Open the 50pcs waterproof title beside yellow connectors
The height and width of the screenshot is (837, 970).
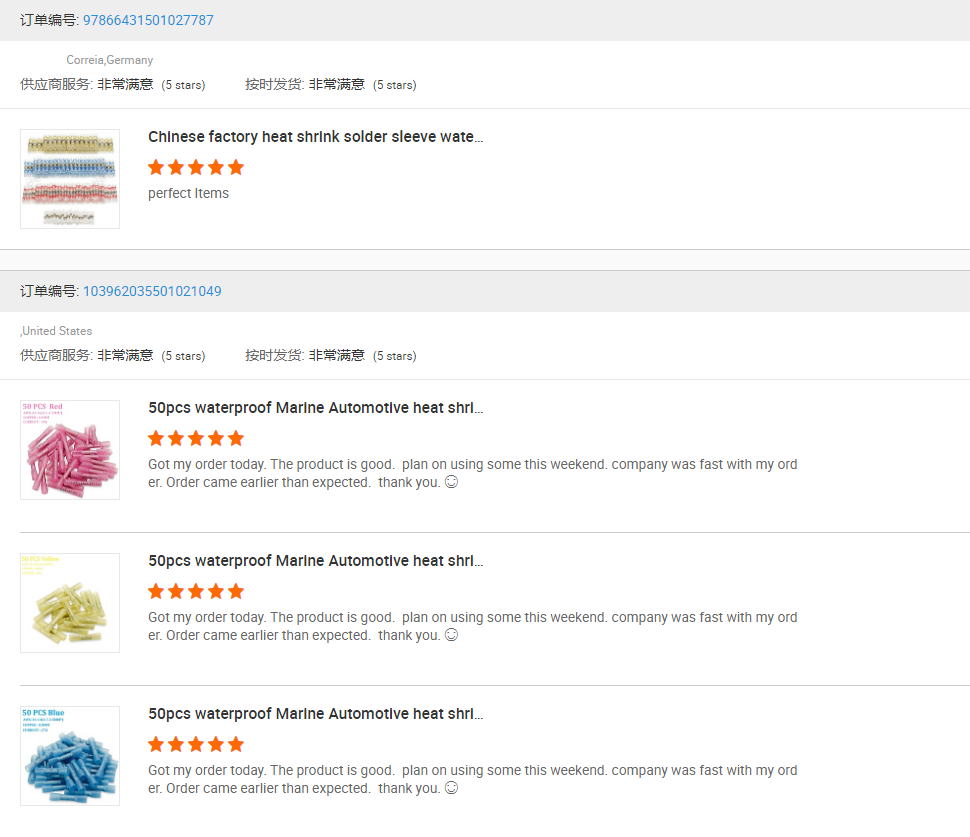click(x=315, y=561)
